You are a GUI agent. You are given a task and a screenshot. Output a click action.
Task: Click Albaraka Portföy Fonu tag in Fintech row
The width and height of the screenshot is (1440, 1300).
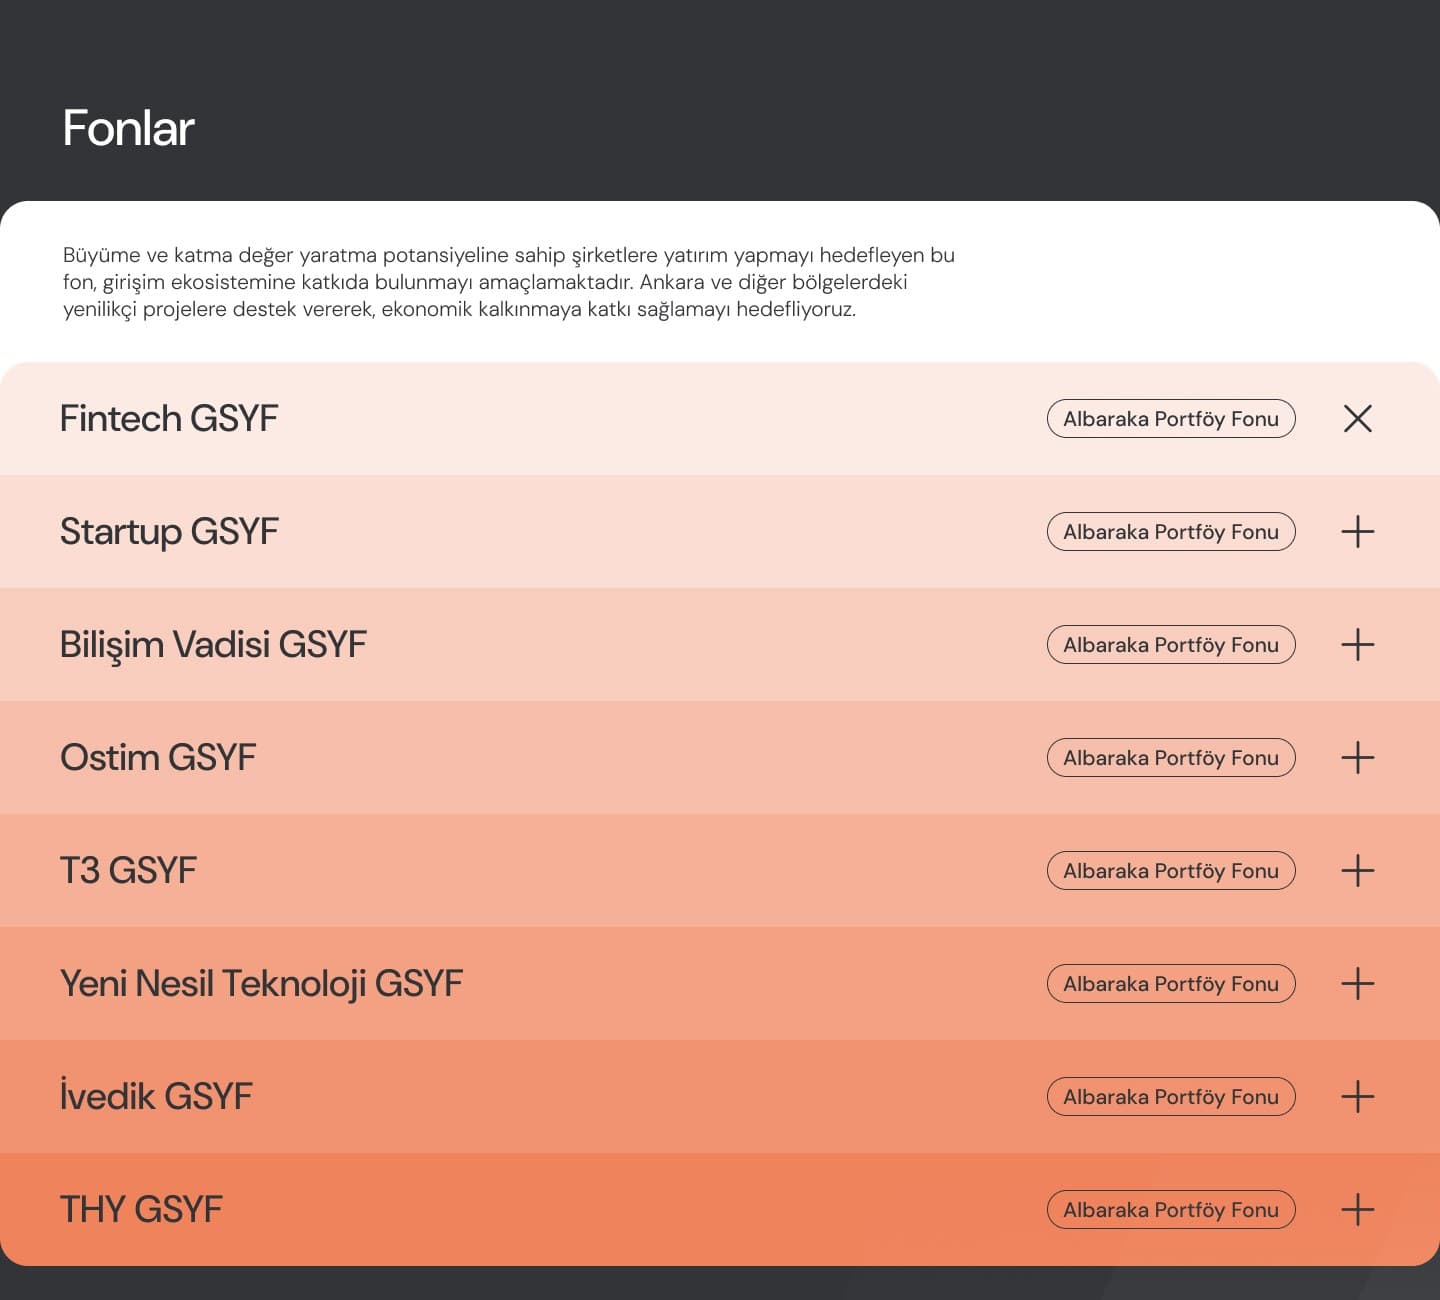click(1170, 418)
